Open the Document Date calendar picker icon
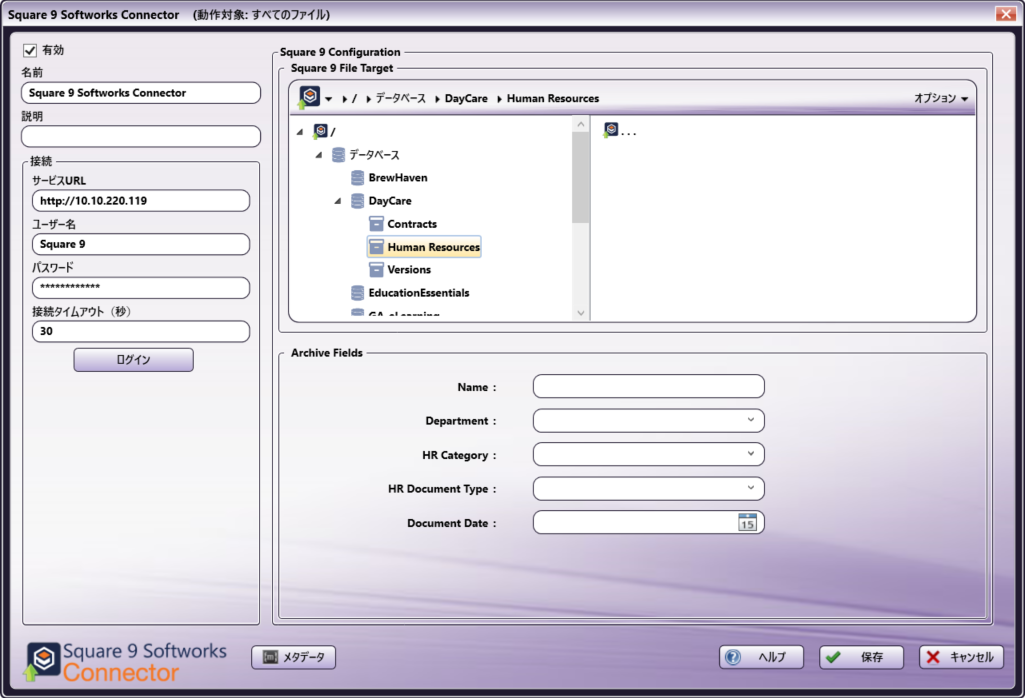 tap(747, 522)
